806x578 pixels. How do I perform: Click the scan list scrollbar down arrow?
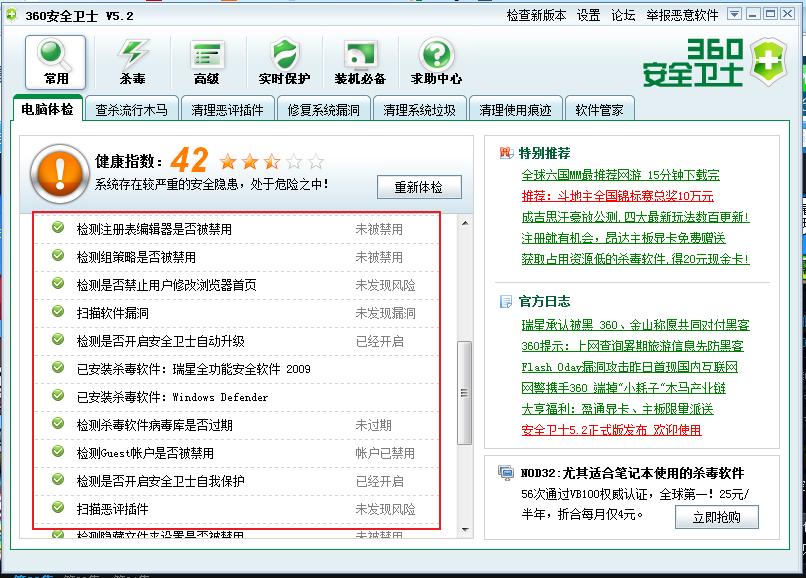pos(465,529)
